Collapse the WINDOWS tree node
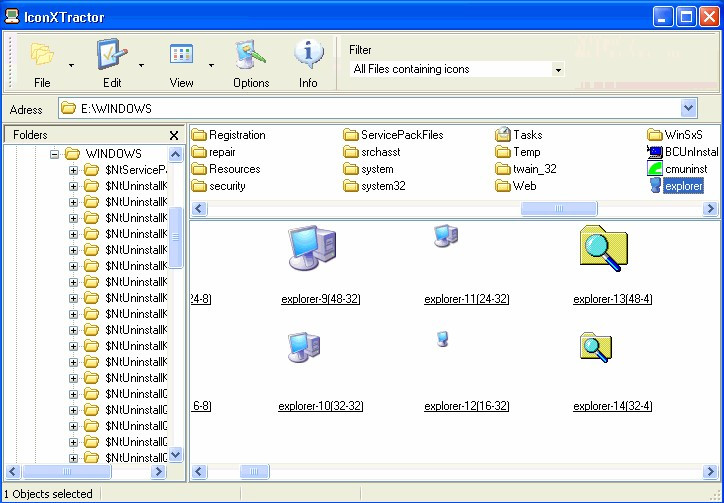 pos(54,154)
